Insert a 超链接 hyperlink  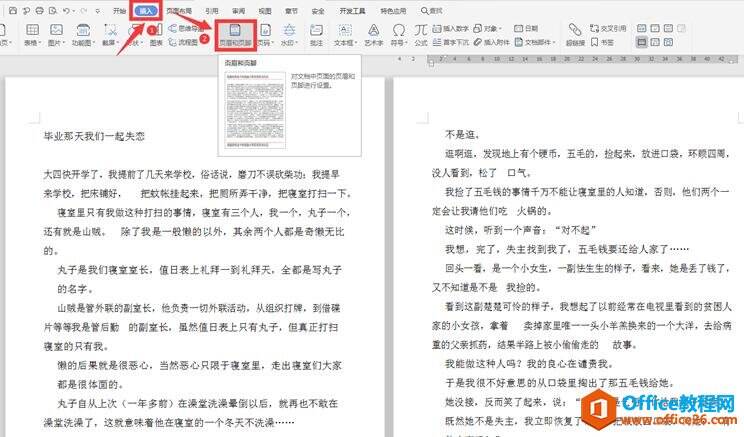(575, 35)
